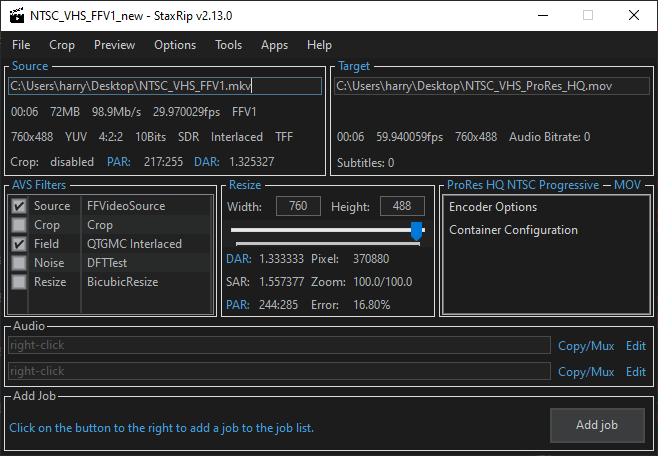Enable the Crop filter checkbox
The image size is (658, 456).
pyautogui.click(x=19, y=225)
